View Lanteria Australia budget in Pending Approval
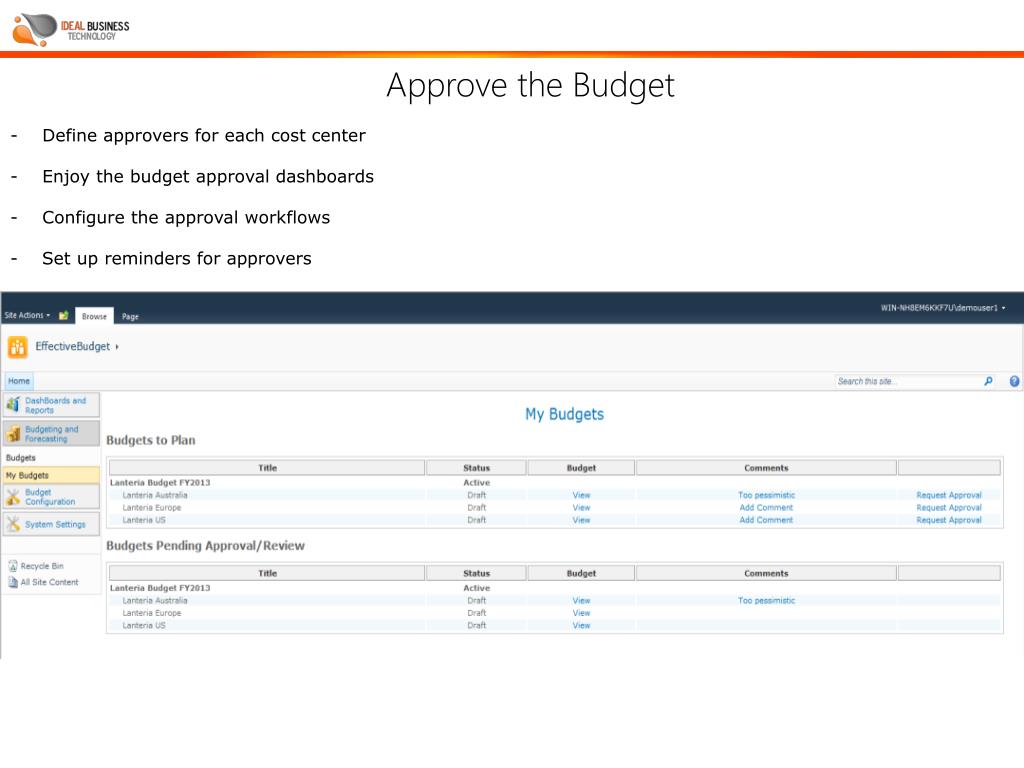Screen dimensions: 1024x768 [x=581, y=601]
